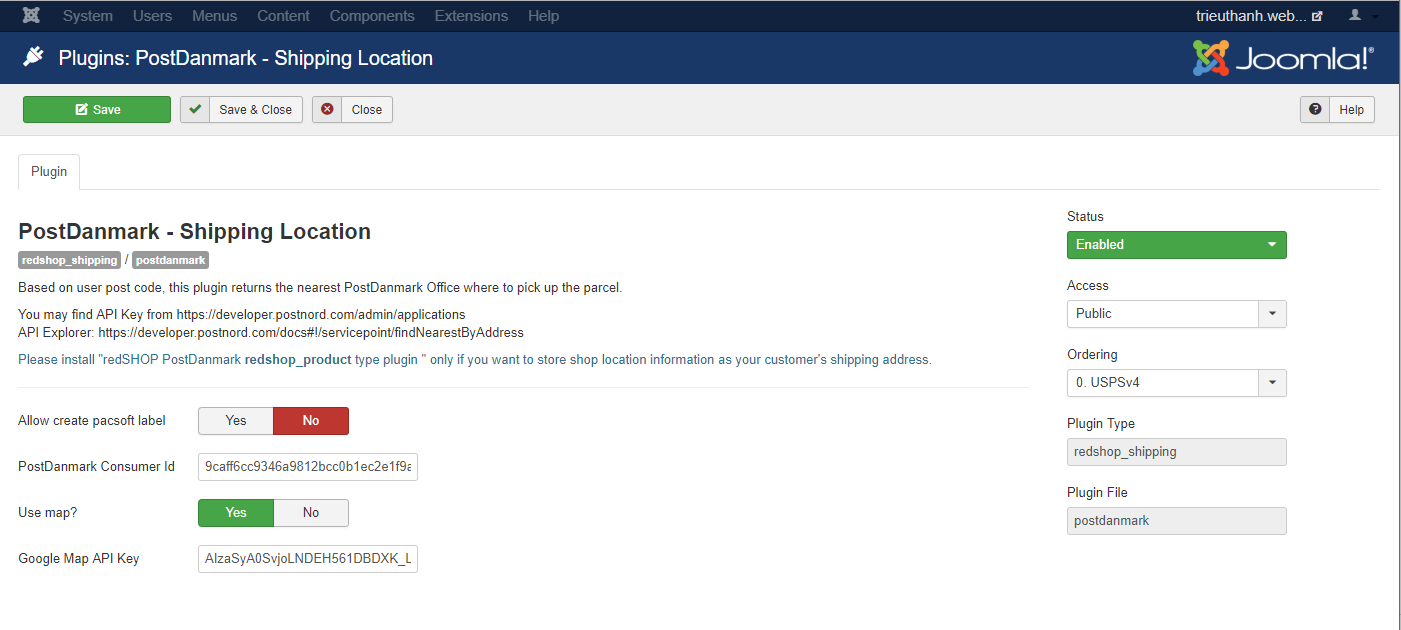Open the System menu

coord(88,16)
